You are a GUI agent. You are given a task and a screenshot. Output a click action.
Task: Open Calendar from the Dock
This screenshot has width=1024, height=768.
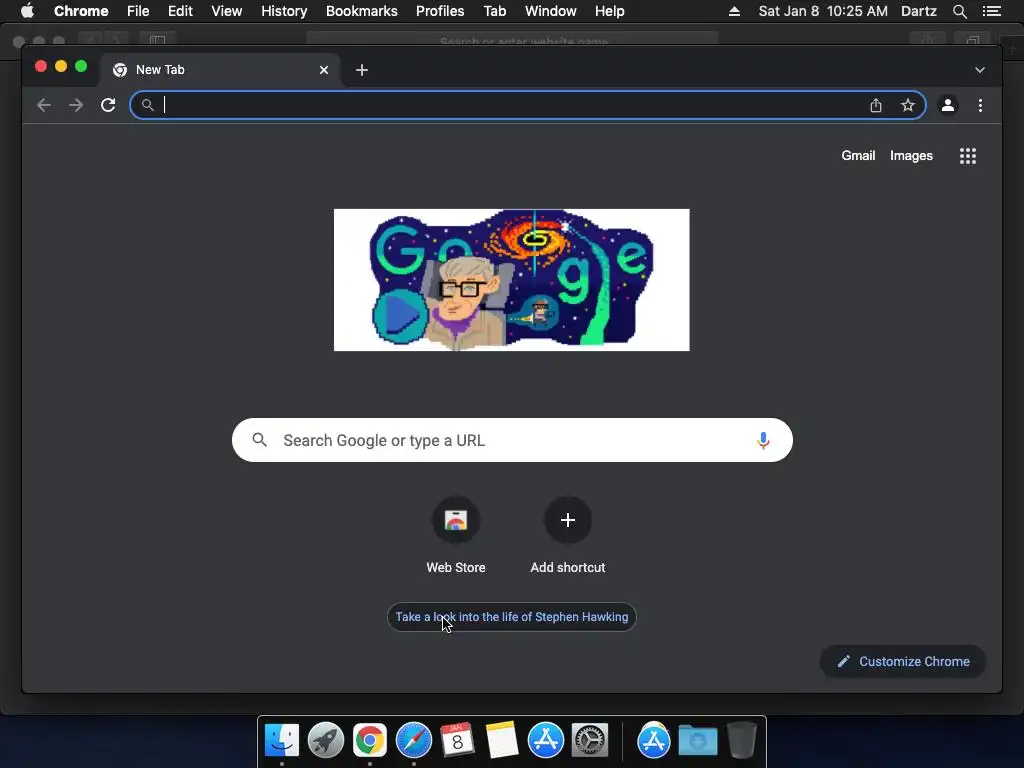(457, 741)
